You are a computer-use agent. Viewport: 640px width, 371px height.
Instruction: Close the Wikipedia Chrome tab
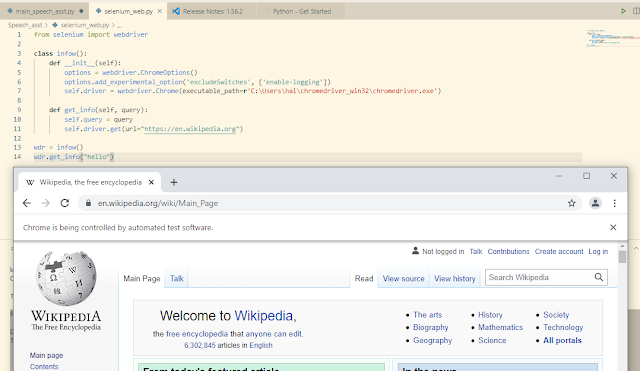tap(151, 182)
